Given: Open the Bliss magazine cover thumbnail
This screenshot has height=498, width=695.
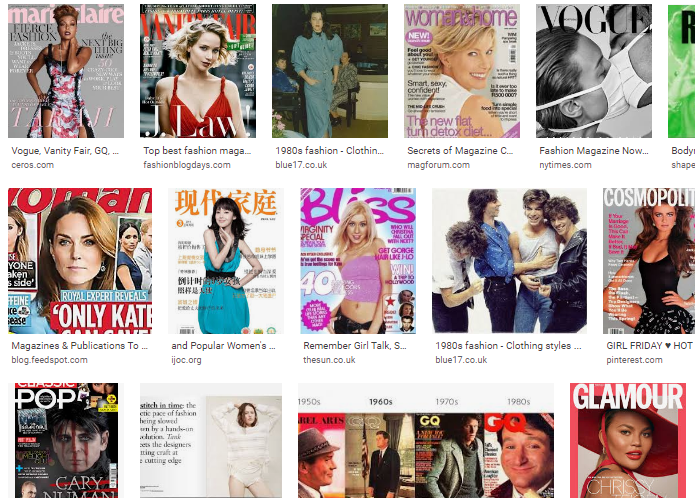Looking at the screenshot, I should 358,261.
